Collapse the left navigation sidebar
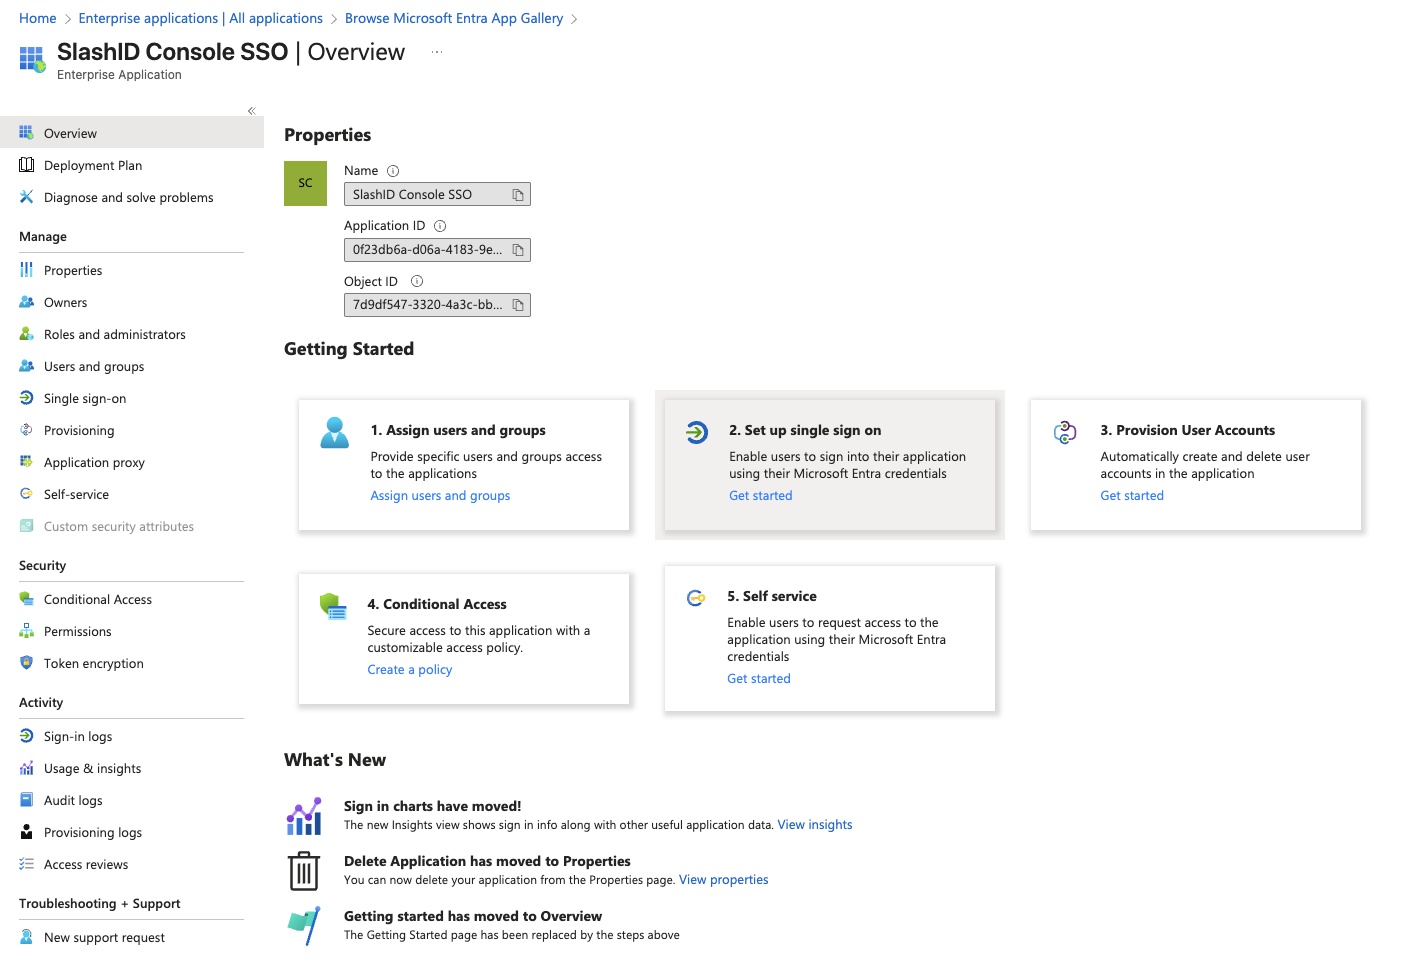 pyautogui.click(x=251, y=111)
